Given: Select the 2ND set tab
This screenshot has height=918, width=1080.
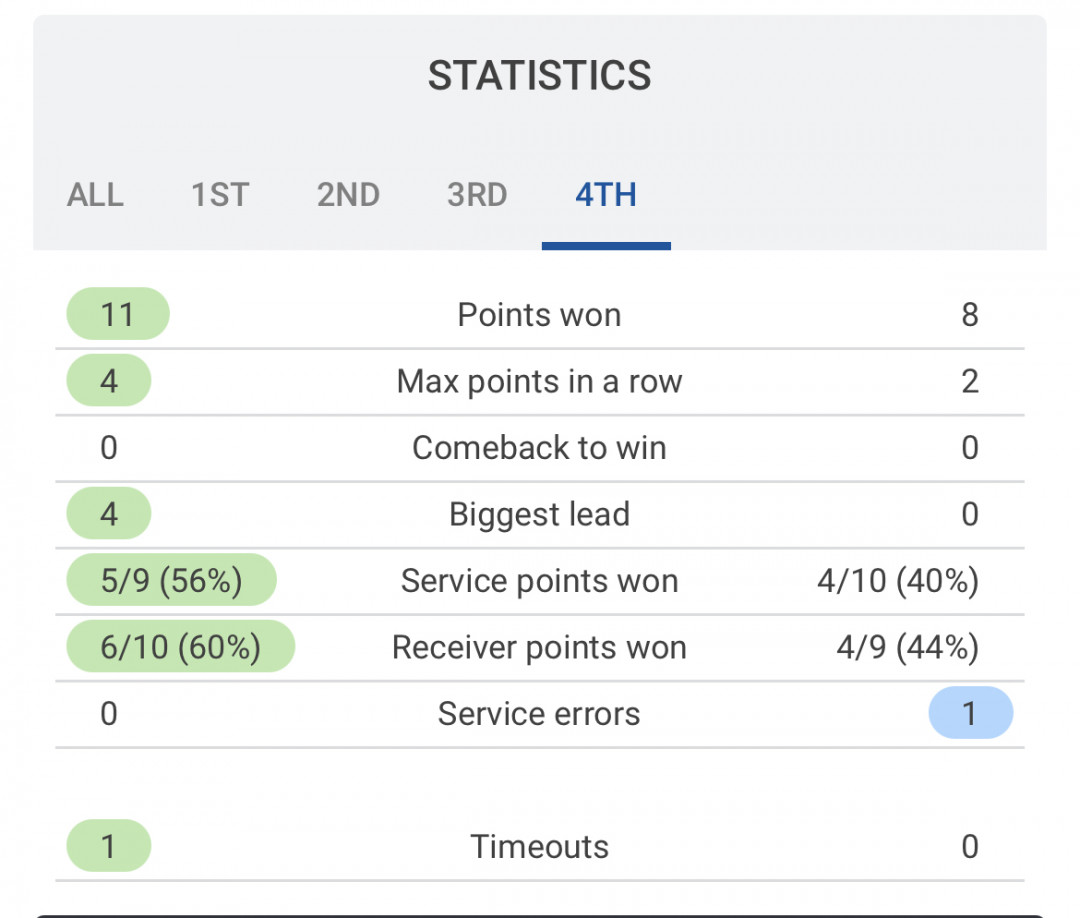Looking at the screenshot, I should (x=348, y=195).
